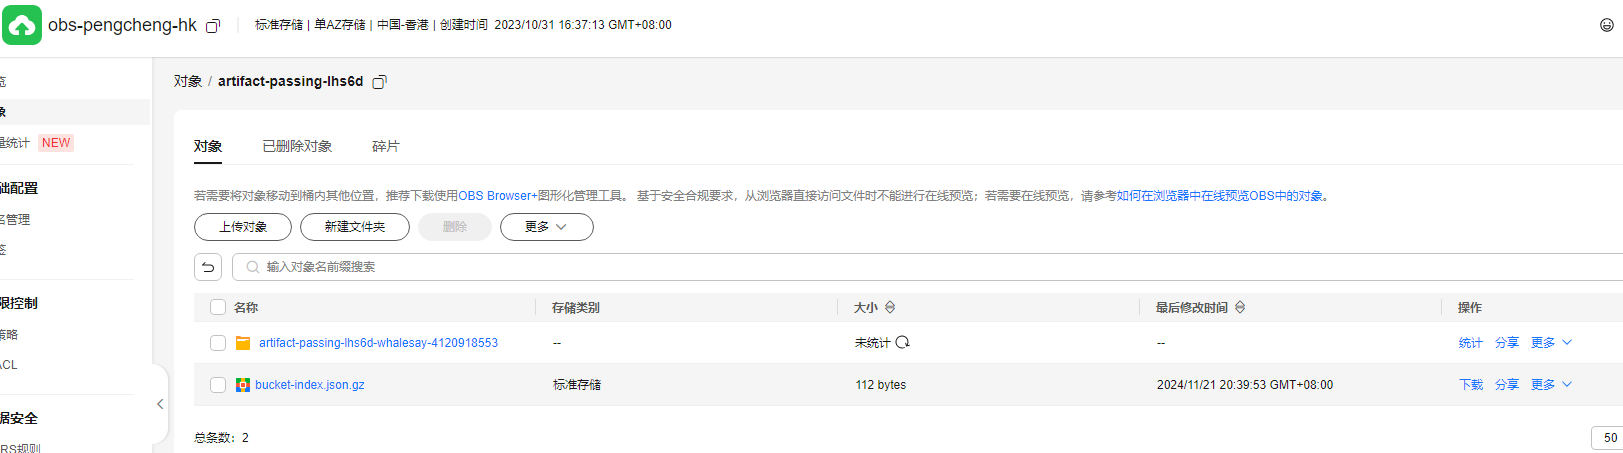This screenshot has height=453, width=1623.
Task: Collapse the left sidebar panel arrow
Action: (x=160, y=404)
